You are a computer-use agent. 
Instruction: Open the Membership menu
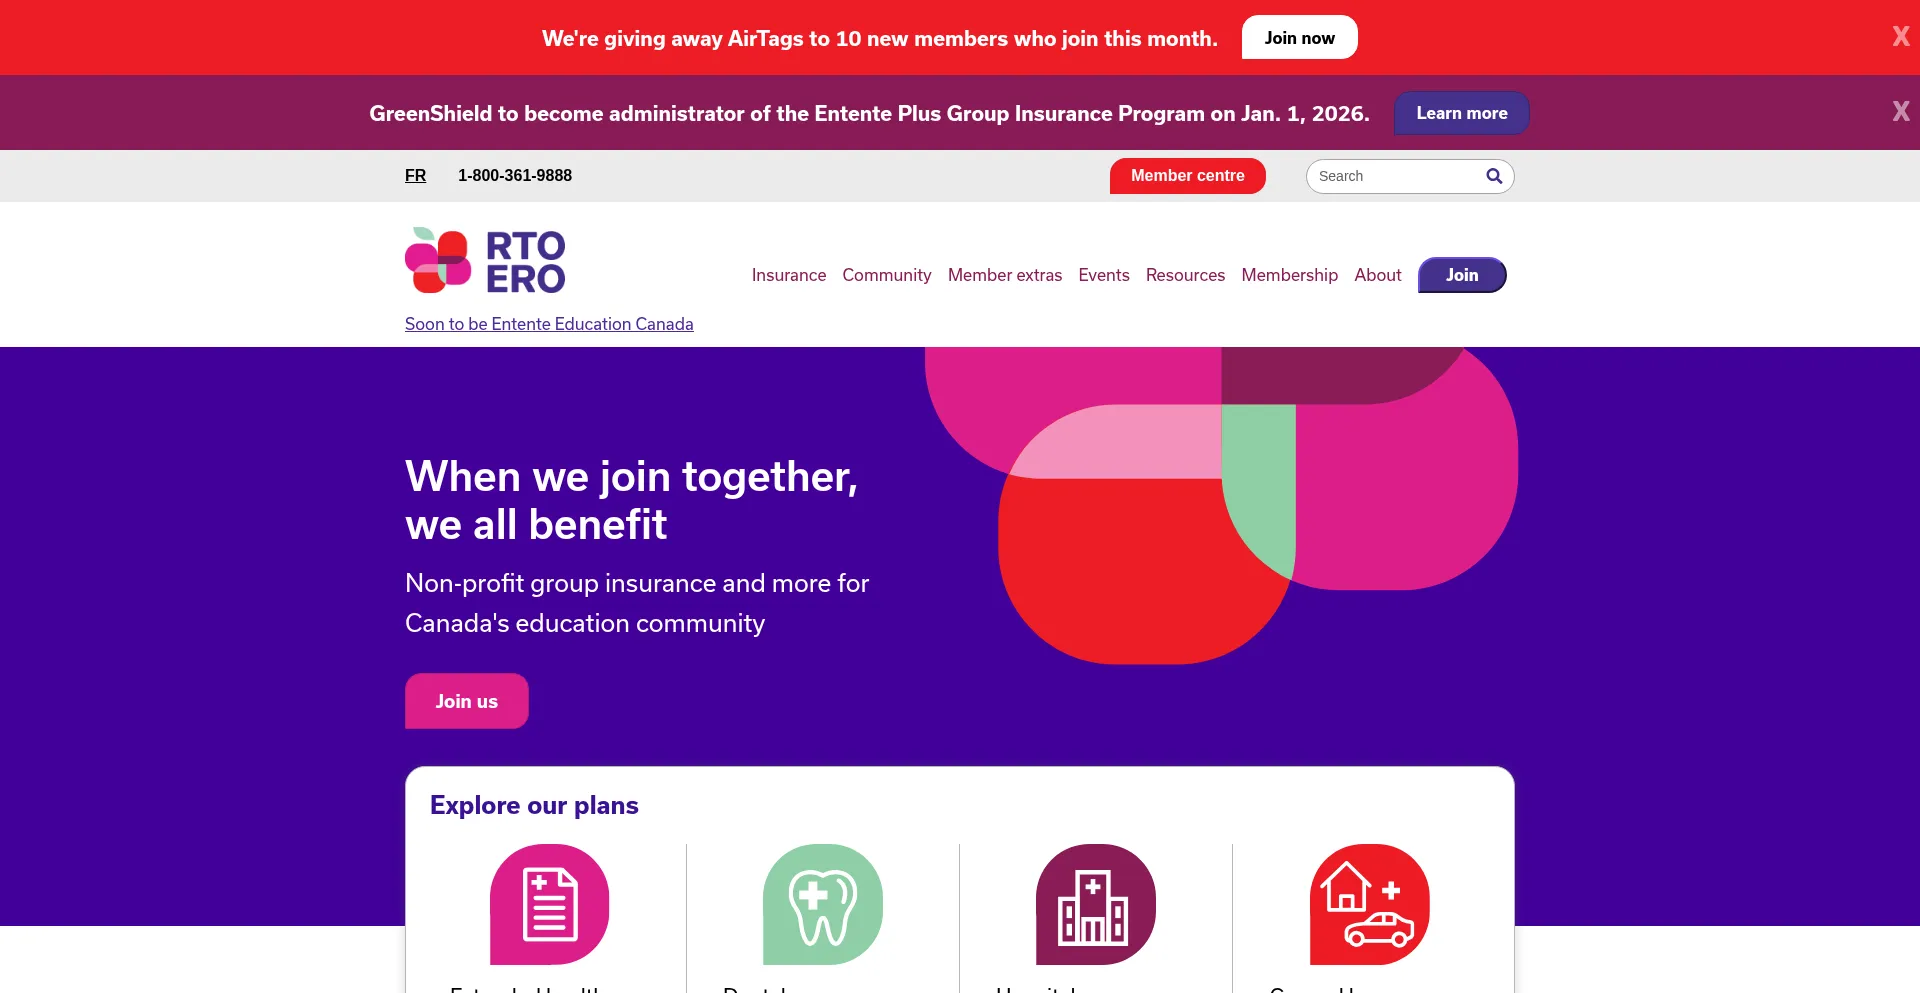coord(1289,275)
